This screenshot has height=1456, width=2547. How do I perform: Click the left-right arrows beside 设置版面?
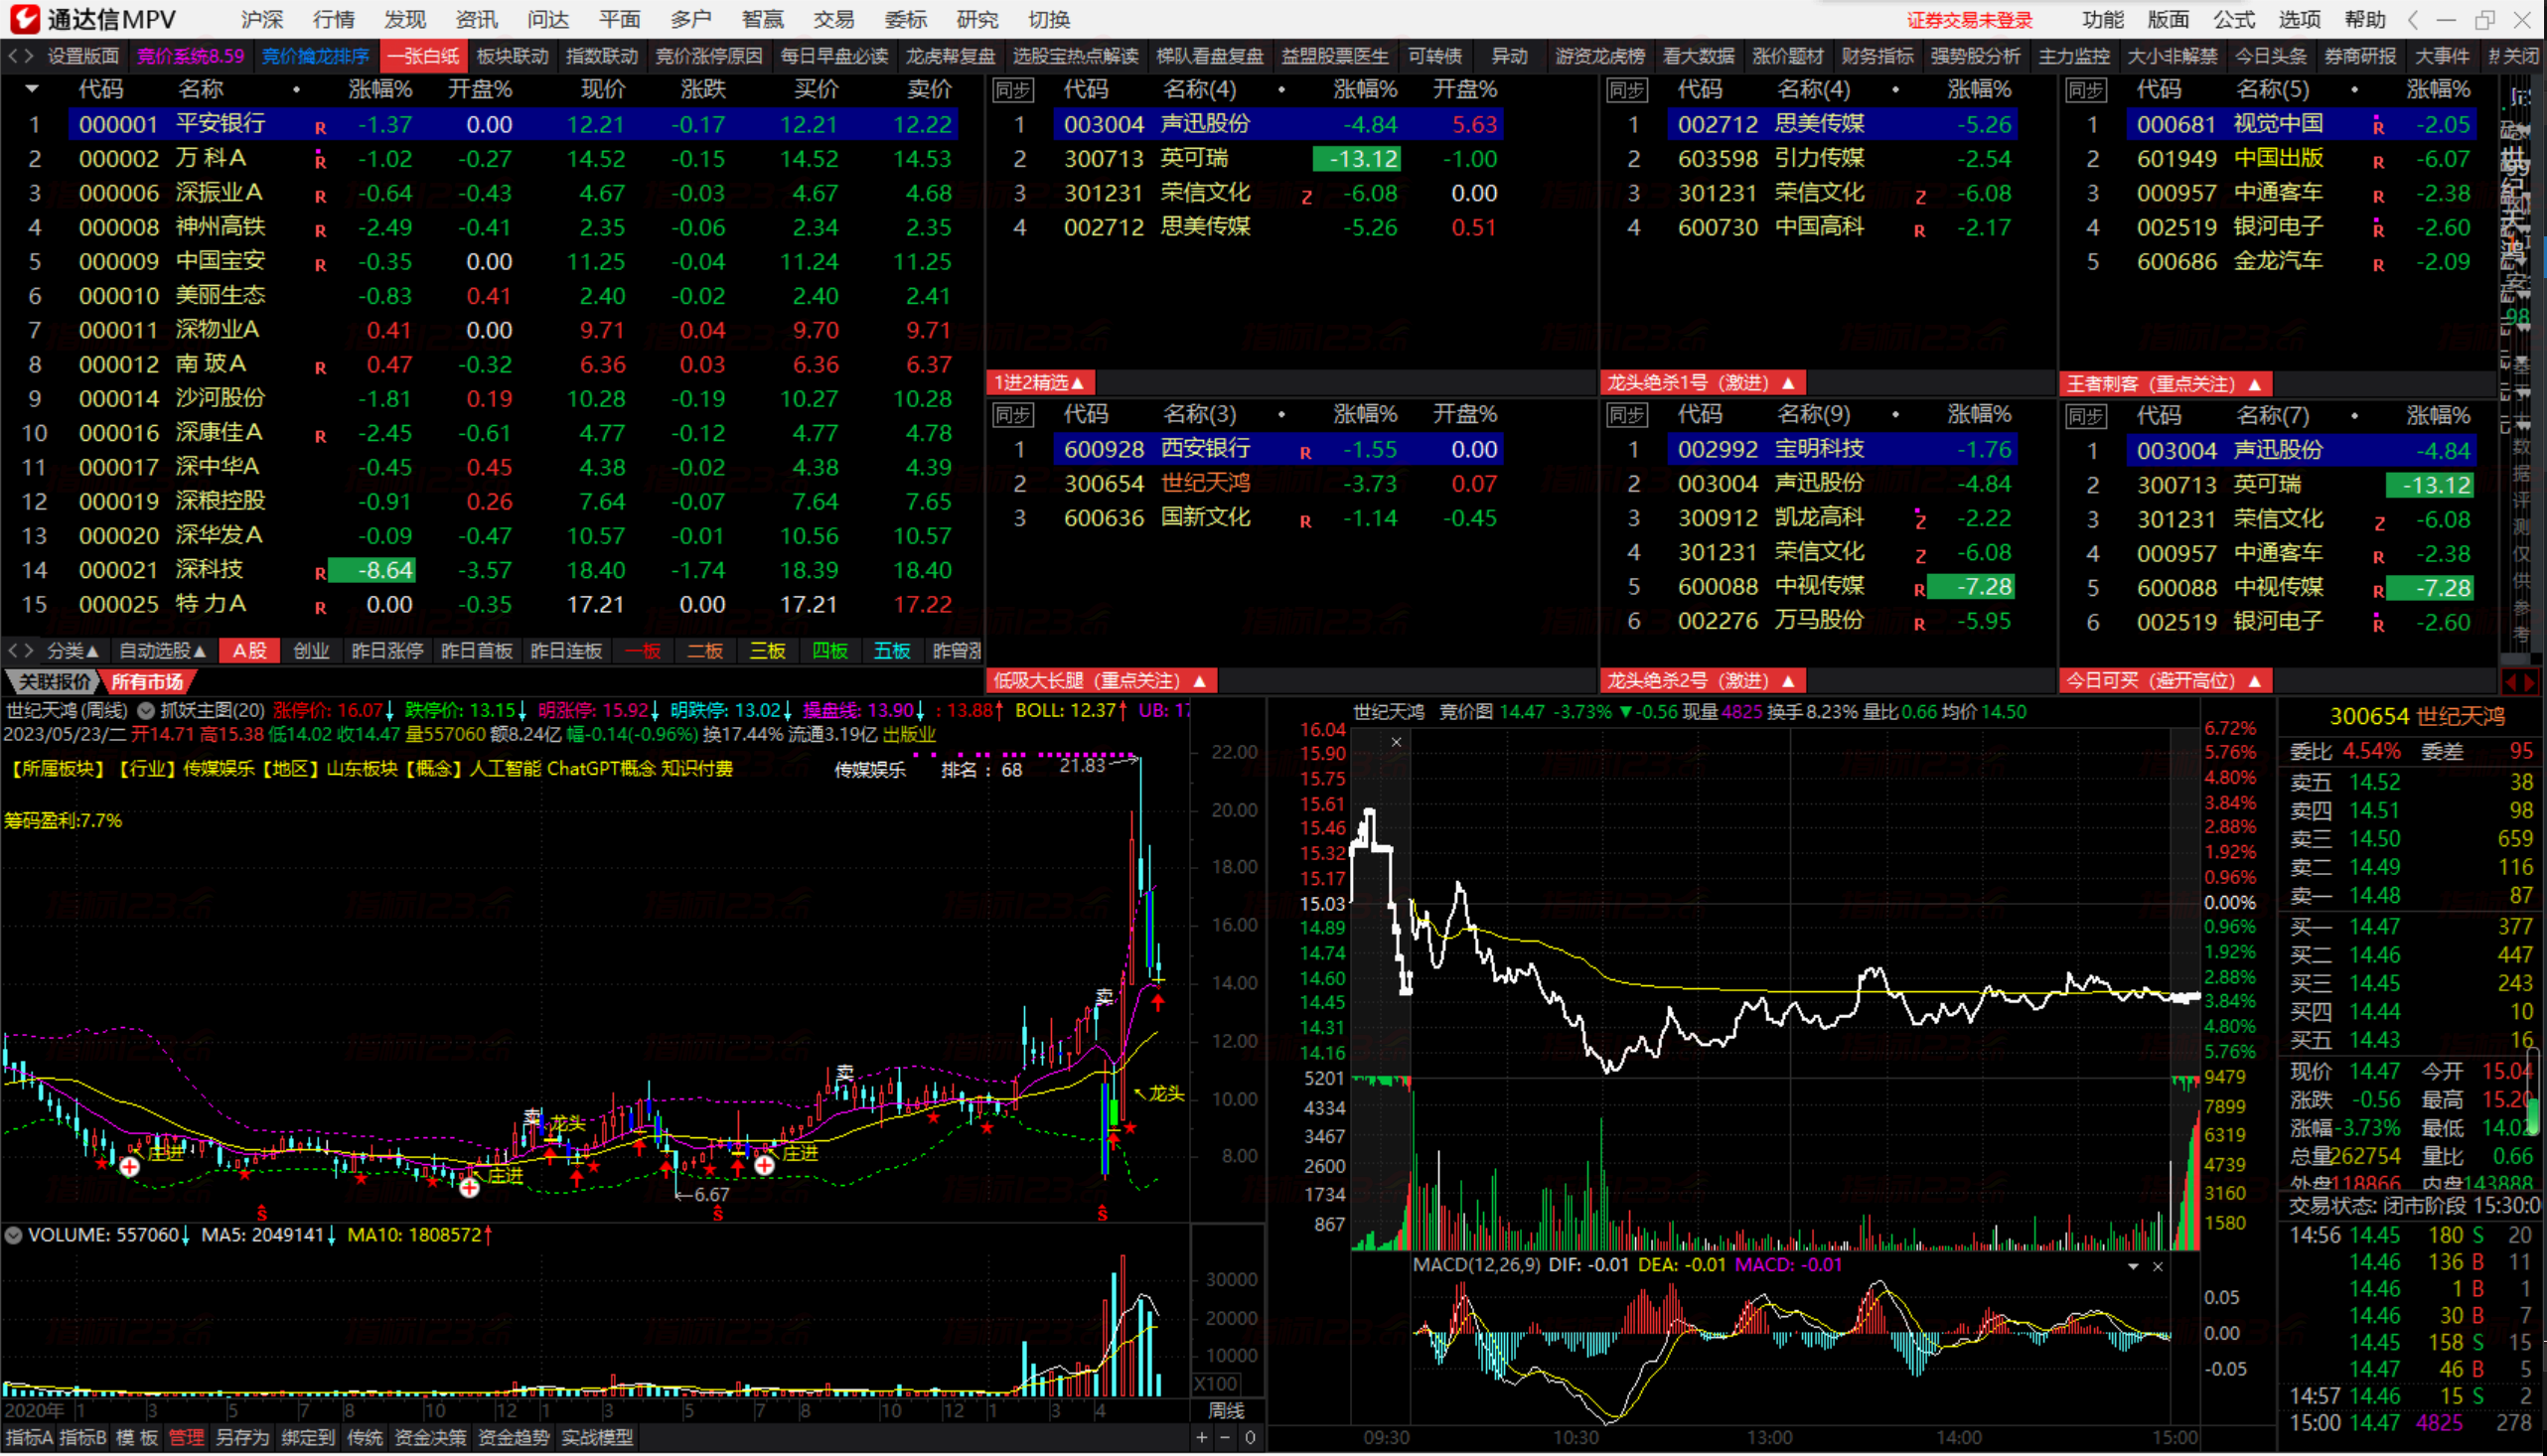point(20,56)
